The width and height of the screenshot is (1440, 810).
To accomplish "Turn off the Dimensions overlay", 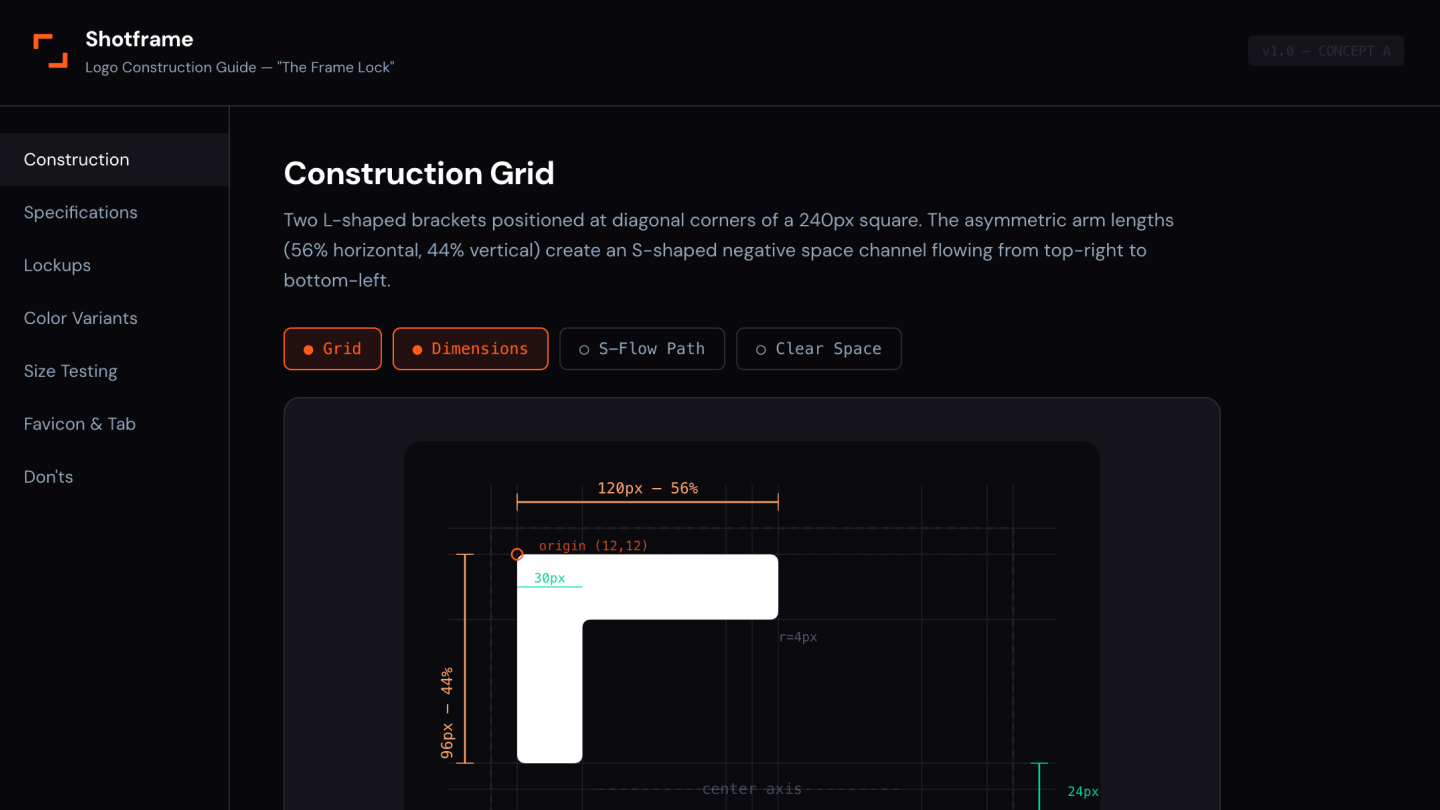I will [470, 349].
